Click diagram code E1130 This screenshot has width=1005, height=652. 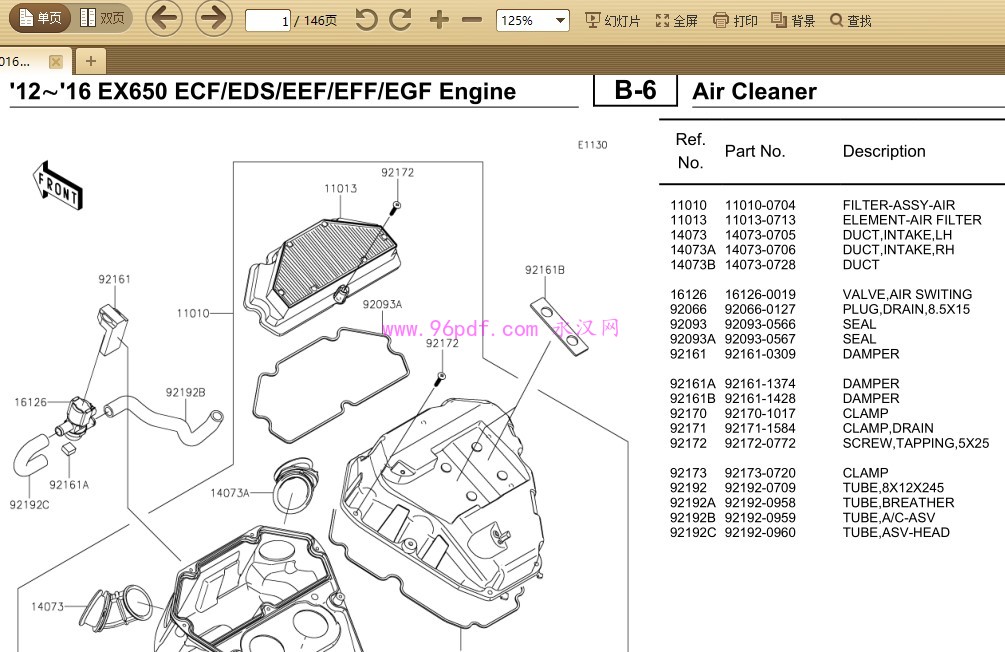pos(592,145)
